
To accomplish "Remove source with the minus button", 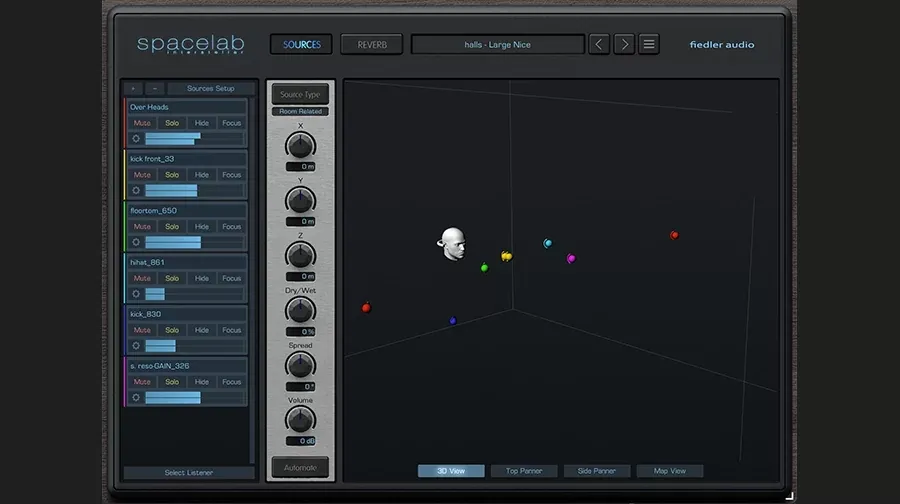I will click(x=154, y=88).
